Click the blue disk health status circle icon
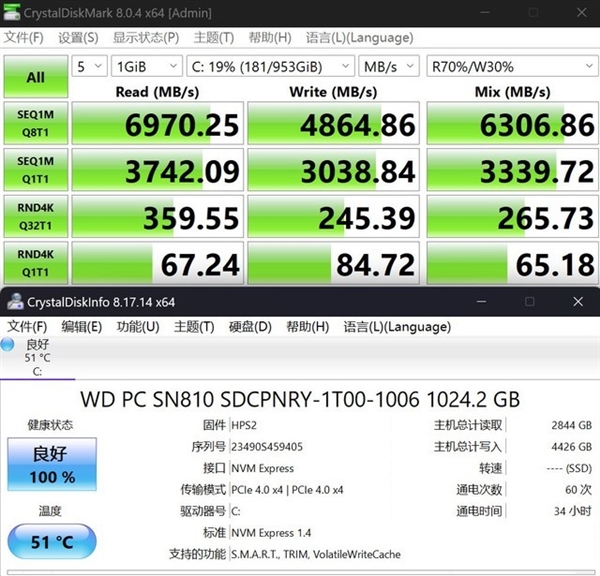Screen dimensions: 600x576 [x=8, y=345]
